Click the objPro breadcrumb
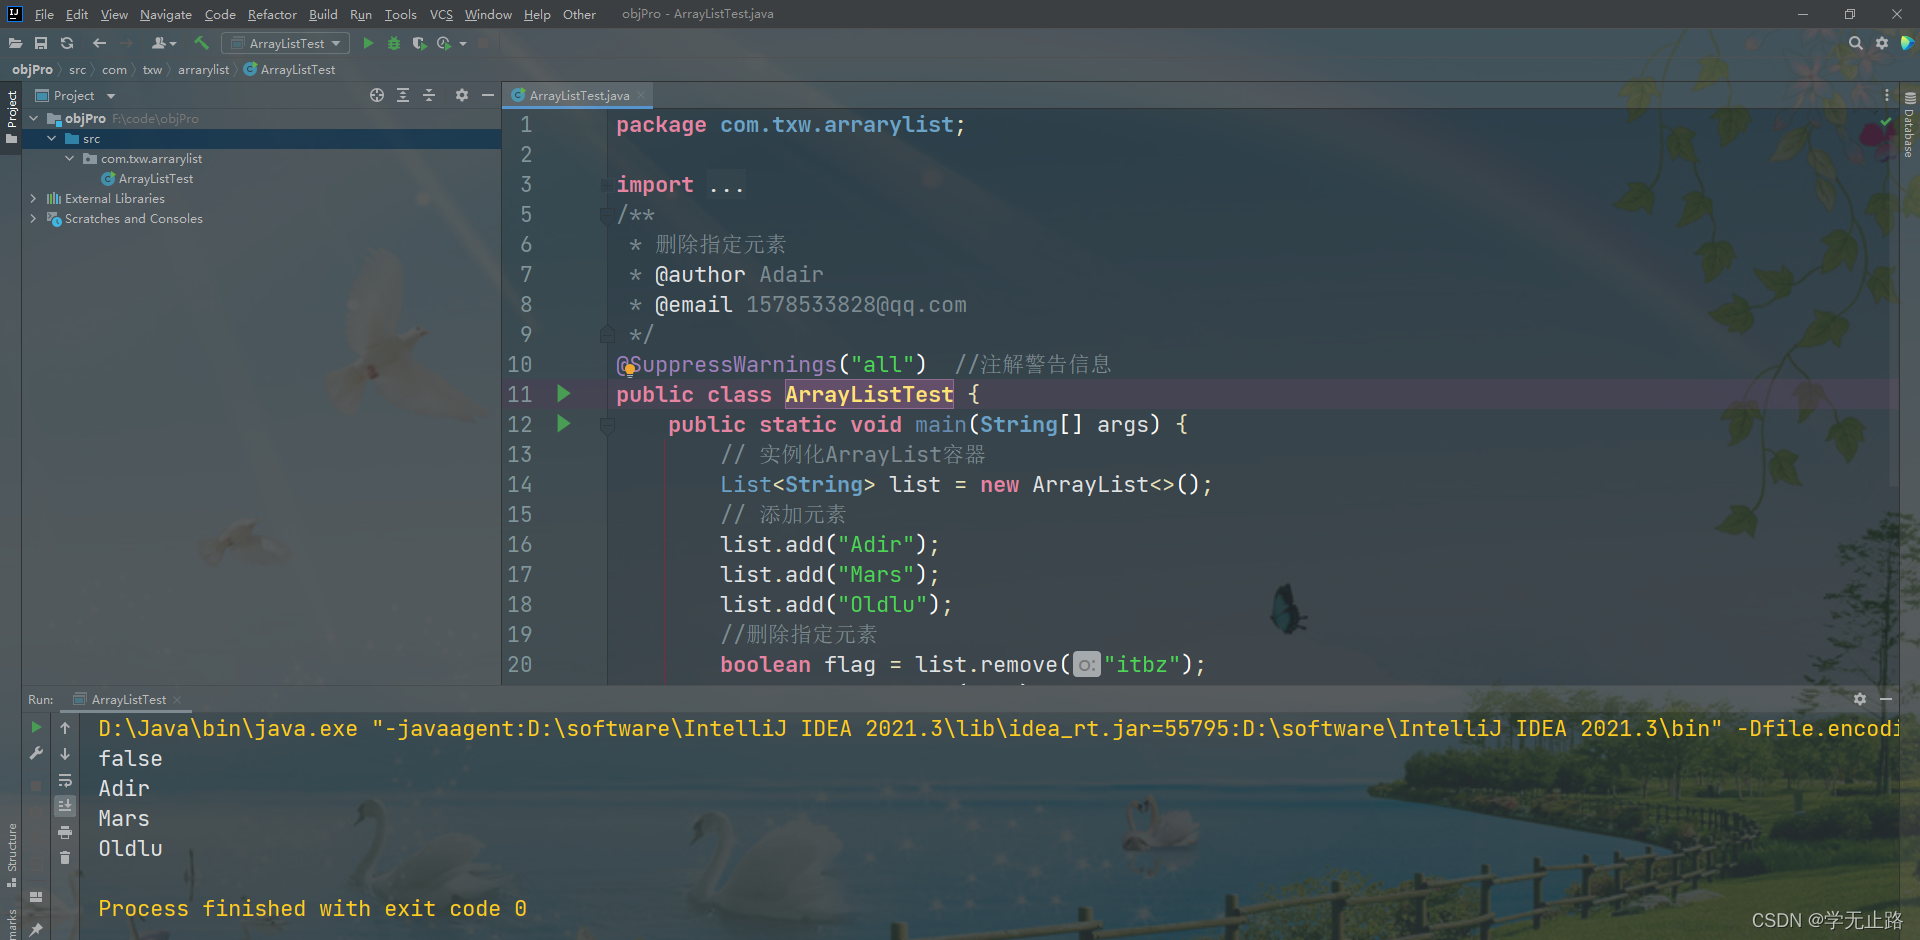This screenshot has height=940, width=1920. [32, 69]
